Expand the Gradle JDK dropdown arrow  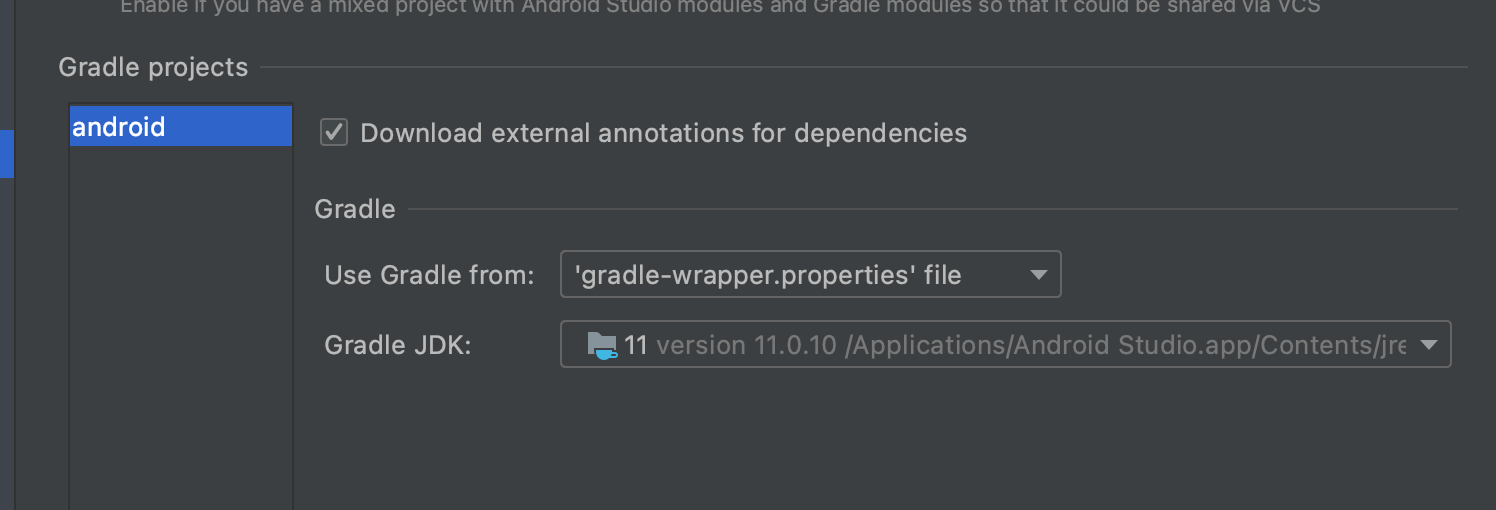(x=1429, y=346)
